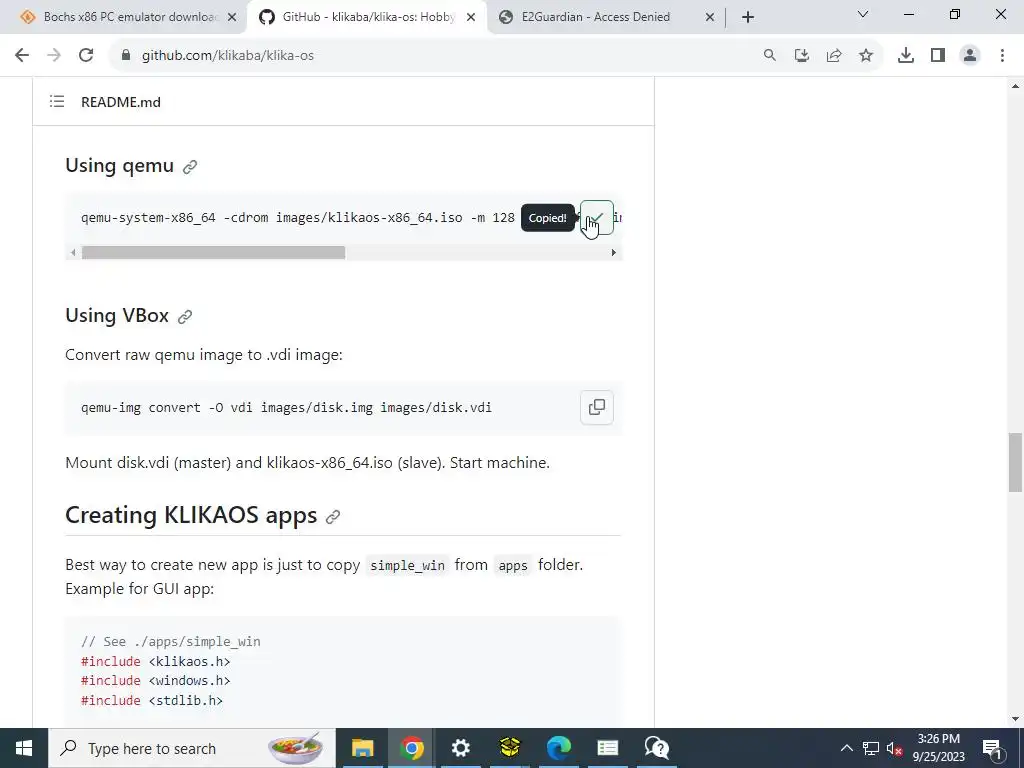Click the simple_win inline code
The width and height of the screenshot is (1024, 768).
coord(408,566)
